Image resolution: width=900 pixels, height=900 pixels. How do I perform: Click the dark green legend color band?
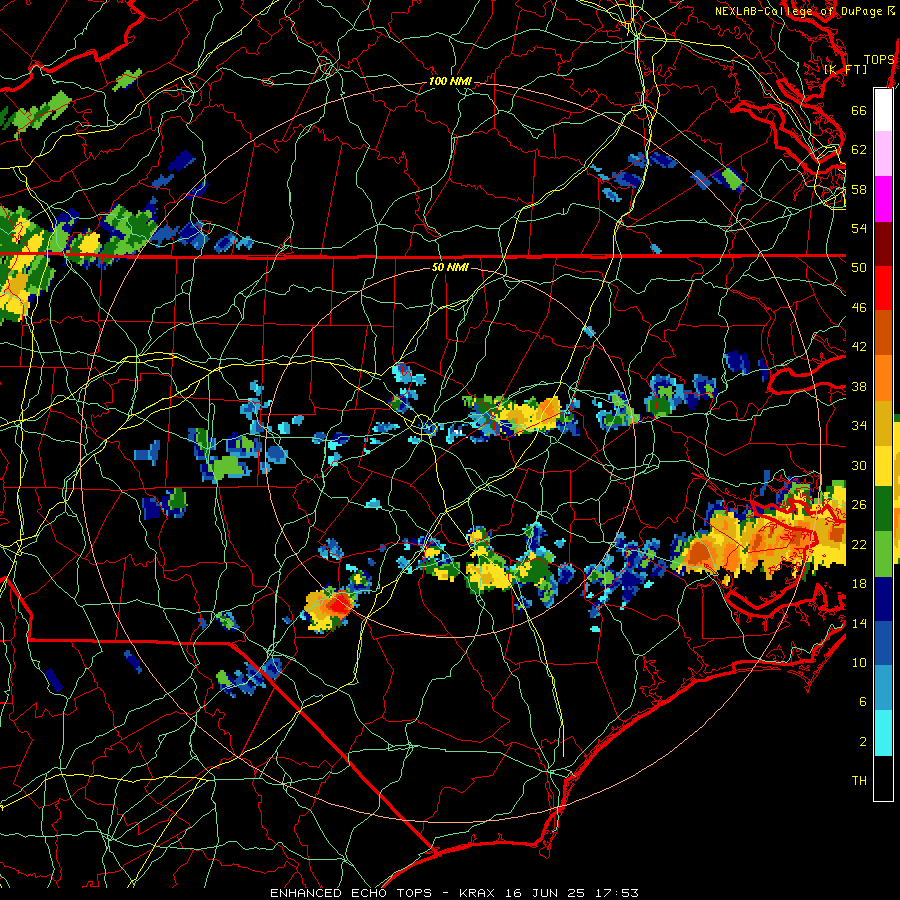coord(883,509)
